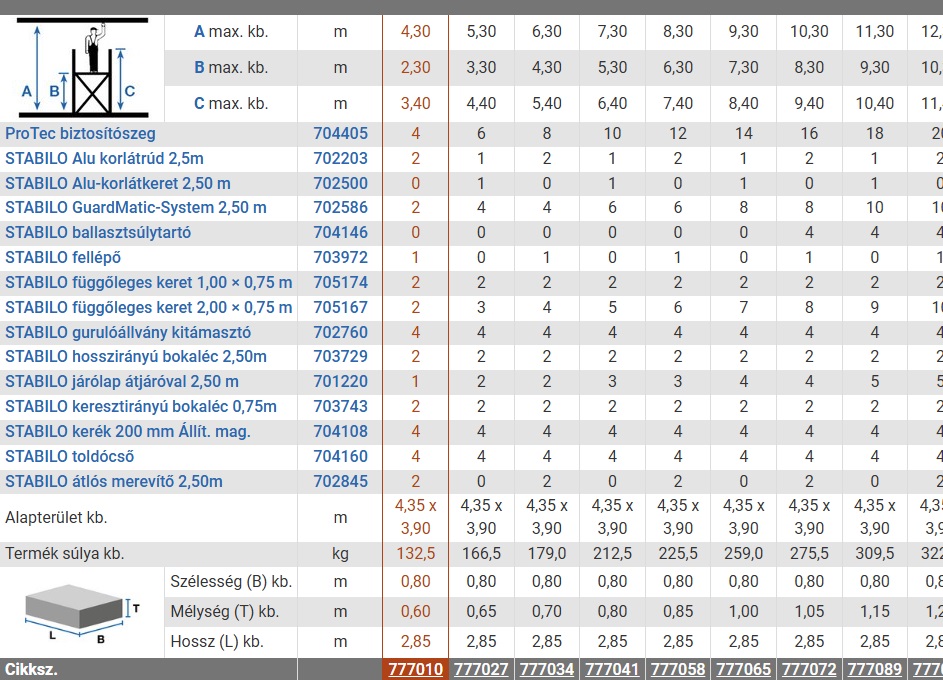The image size is (943, 680).
Task: Open STABILO járólap átjáróval 2,50 m link
Action: click(122, 382)
